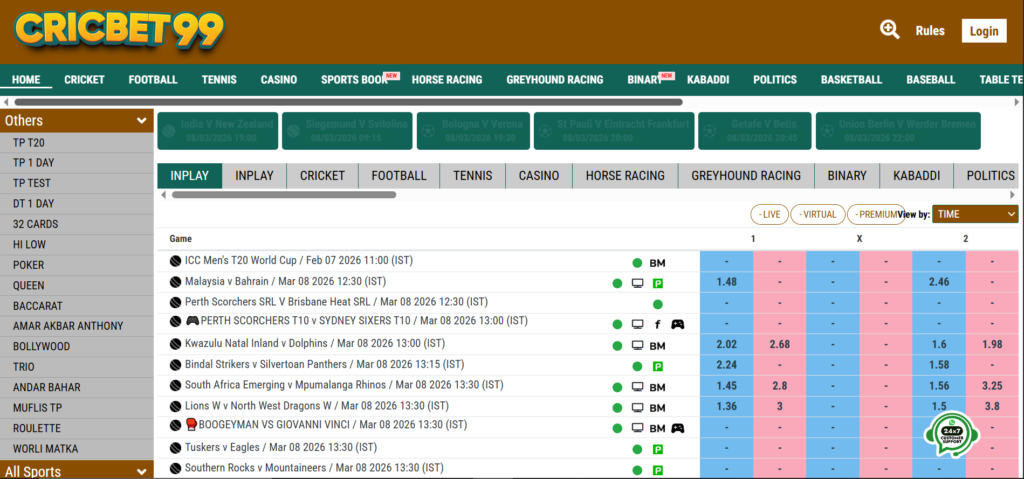The width and height of the screenshot is (1024, 479).
Task: Click green in-play dot for Perth Scorchers SRL match
Action: click(x=658, y=305)
